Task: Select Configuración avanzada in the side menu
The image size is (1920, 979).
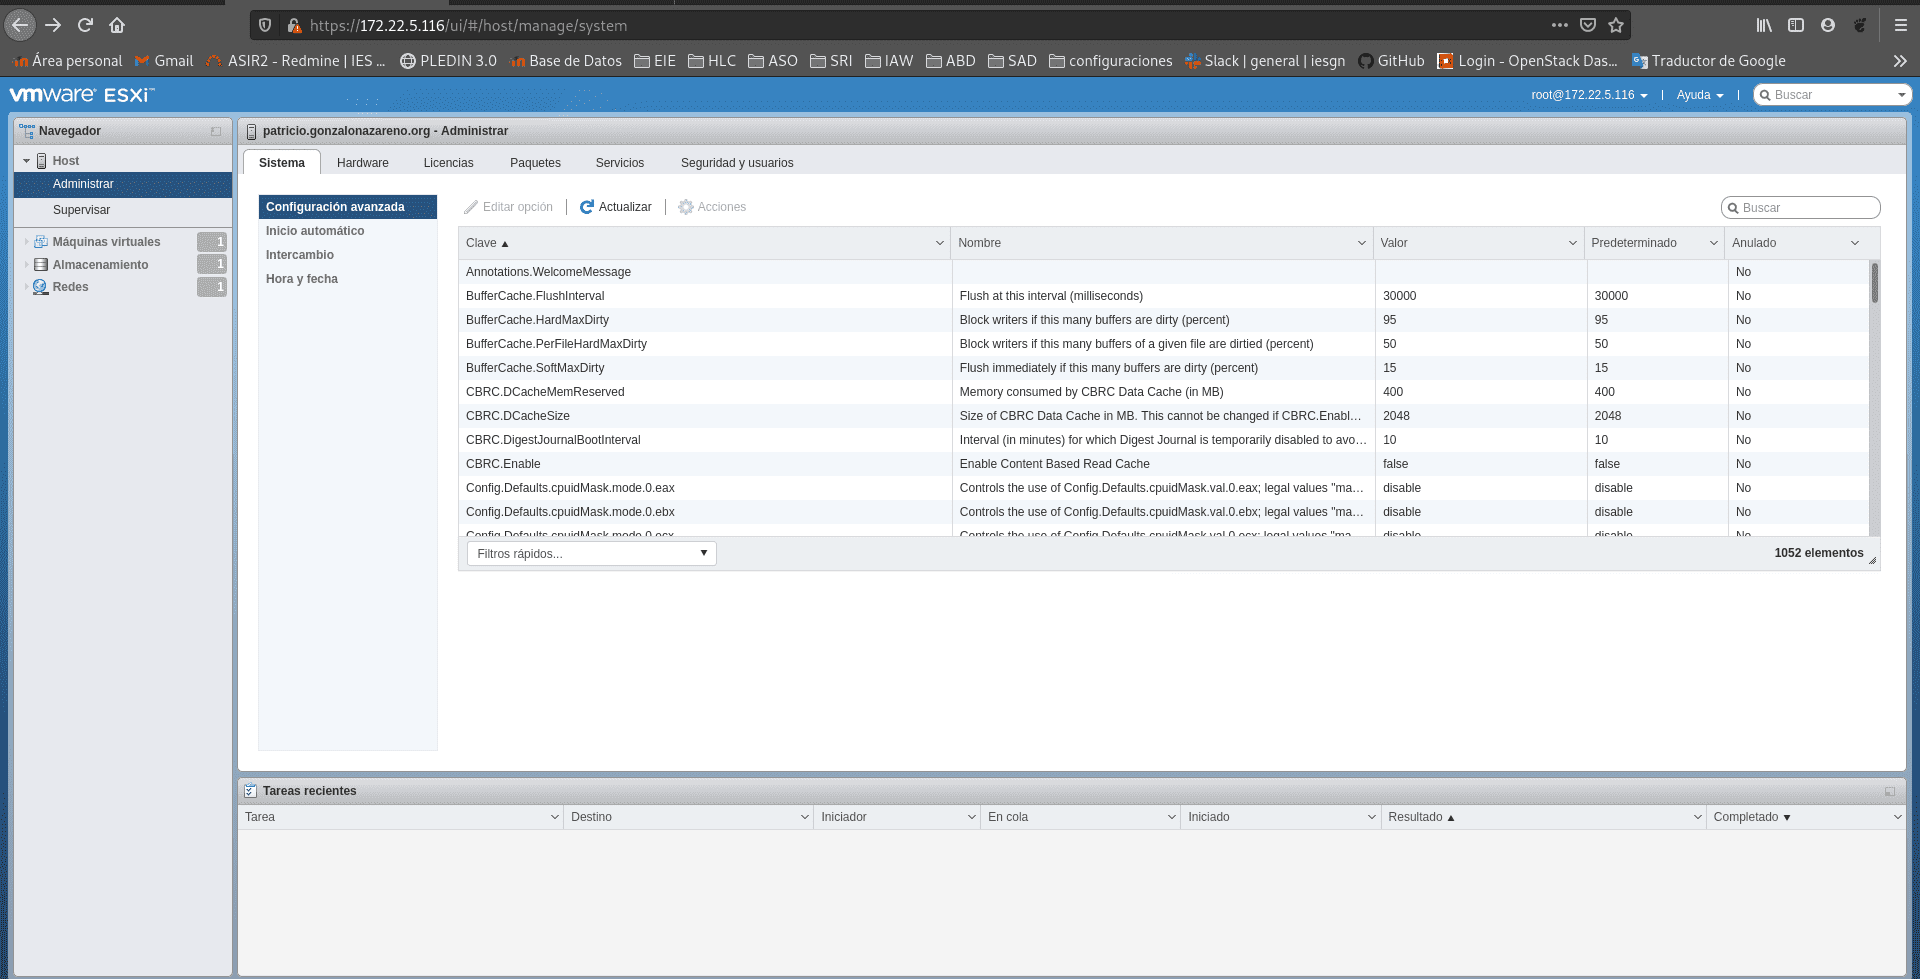Action: 348,207
